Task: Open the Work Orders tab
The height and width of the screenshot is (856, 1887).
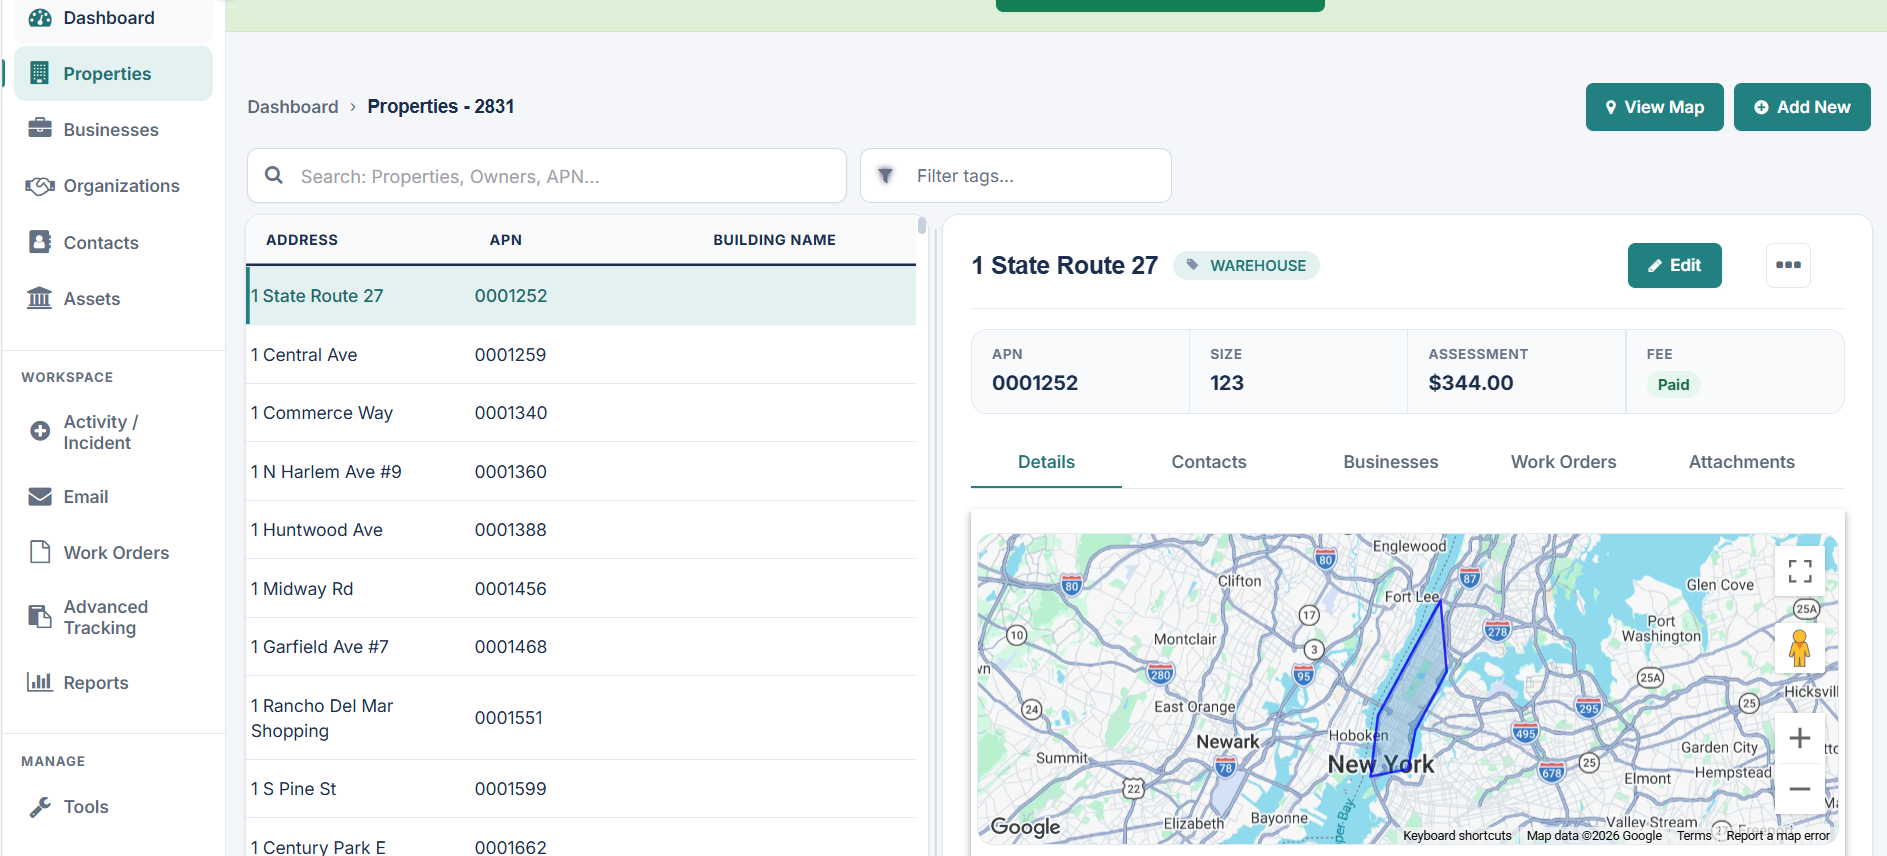Action: (1563, 462)
